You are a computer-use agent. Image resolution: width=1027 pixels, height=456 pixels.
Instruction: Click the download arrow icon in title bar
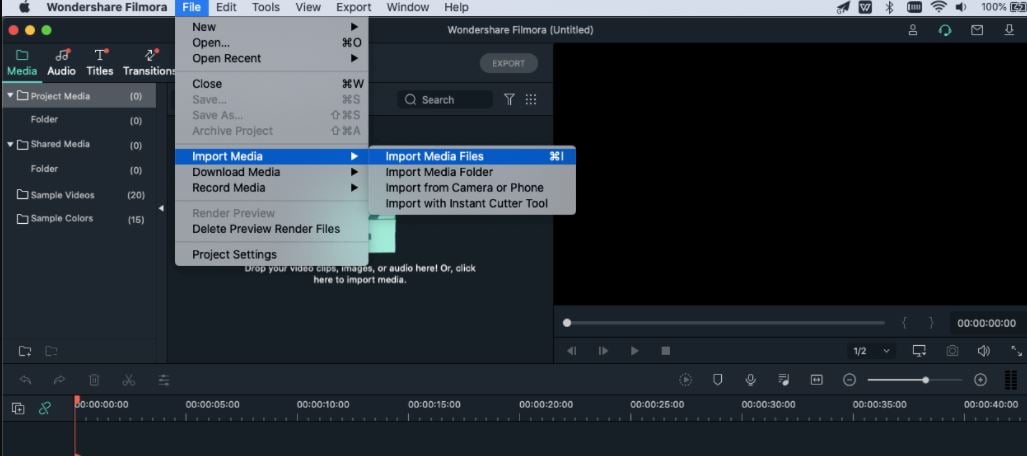[x=1009, y=30]
